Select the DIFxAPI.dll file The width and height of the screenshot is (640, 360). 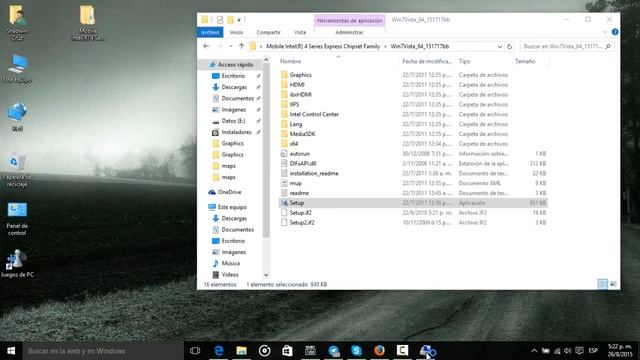[303, 163]
